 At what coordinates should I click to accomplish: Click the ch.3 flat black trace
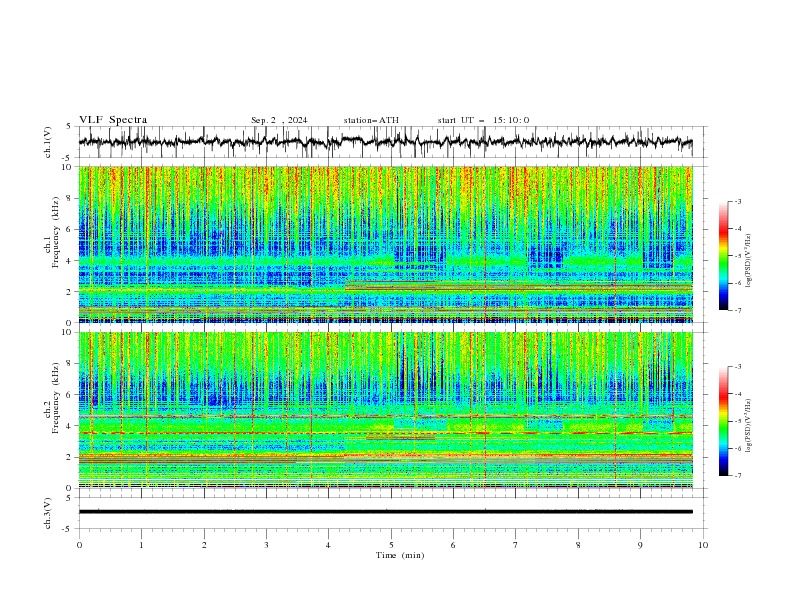point(386,512)
